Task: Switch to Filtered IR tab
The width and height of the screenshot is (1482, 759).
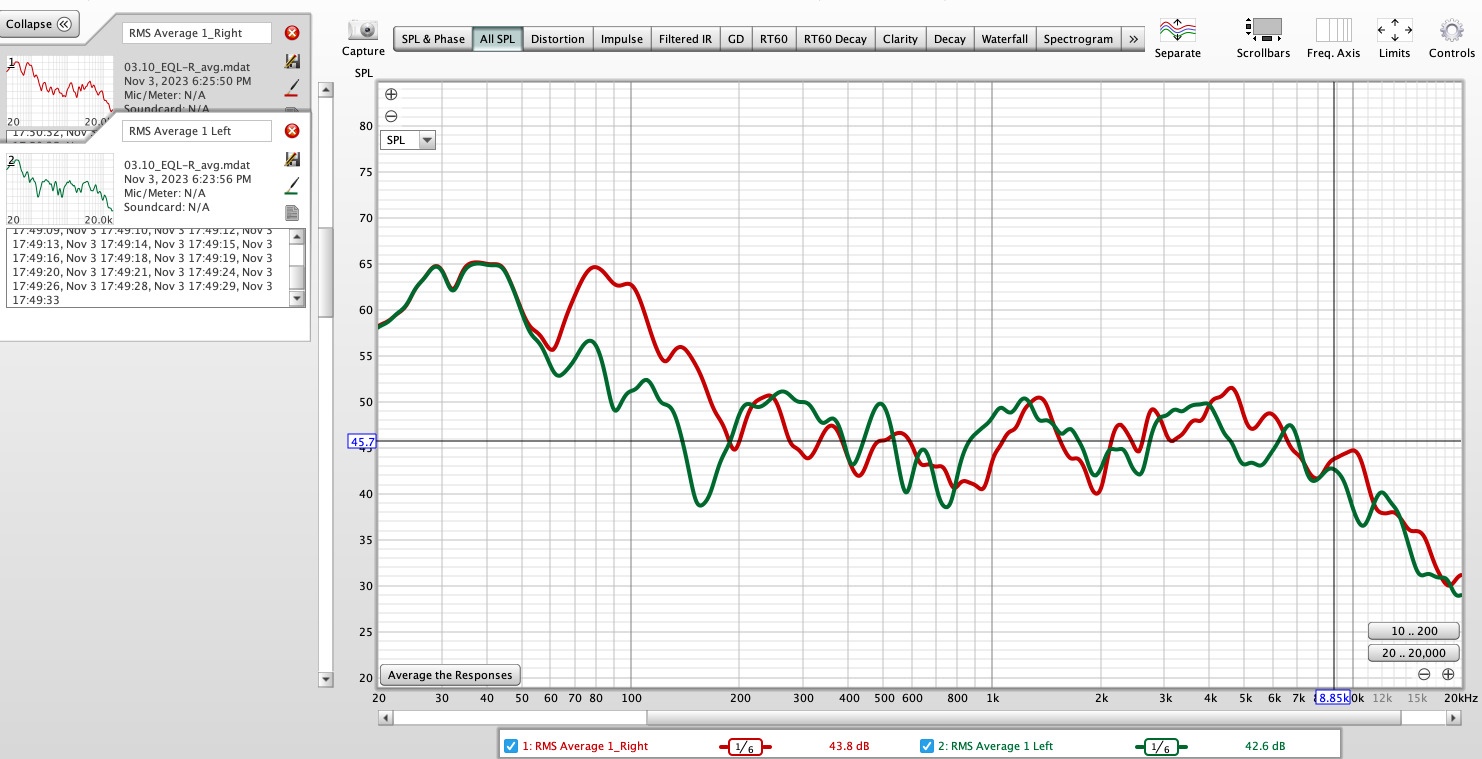Action: (x=685, y=39)
